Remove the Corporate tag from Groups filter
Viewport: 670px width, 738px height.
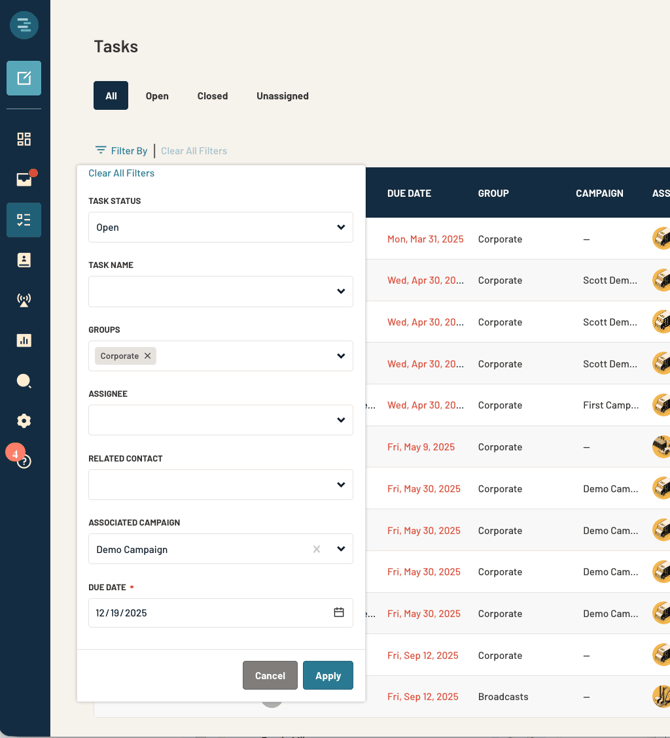click(148, 356)
